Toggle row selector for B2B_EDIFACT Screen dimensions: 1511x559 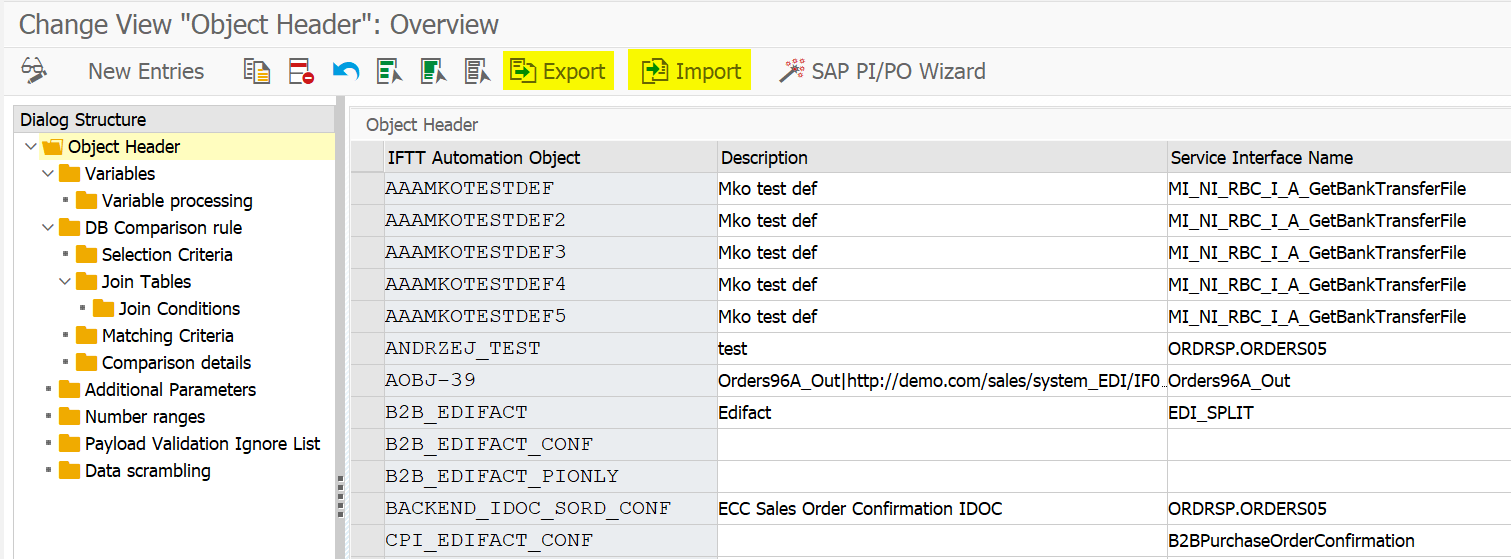pos(367,412)
